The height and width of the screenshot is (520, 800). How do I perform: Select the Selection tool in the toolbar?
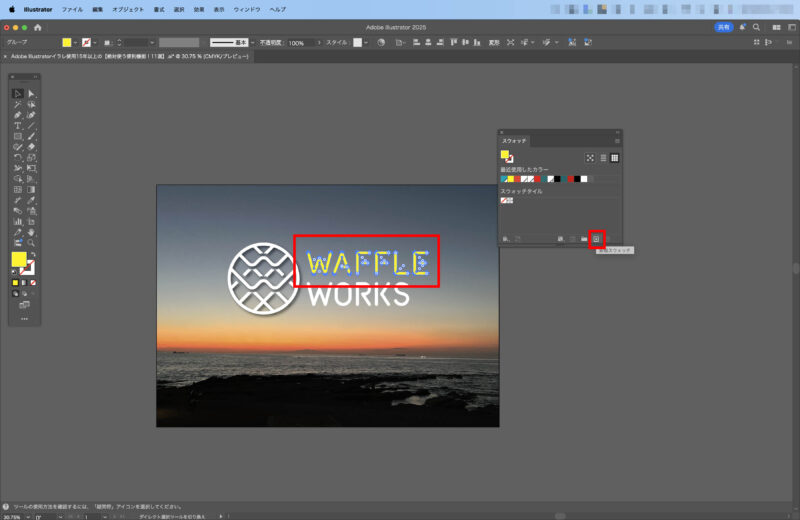tap(18, 93)
